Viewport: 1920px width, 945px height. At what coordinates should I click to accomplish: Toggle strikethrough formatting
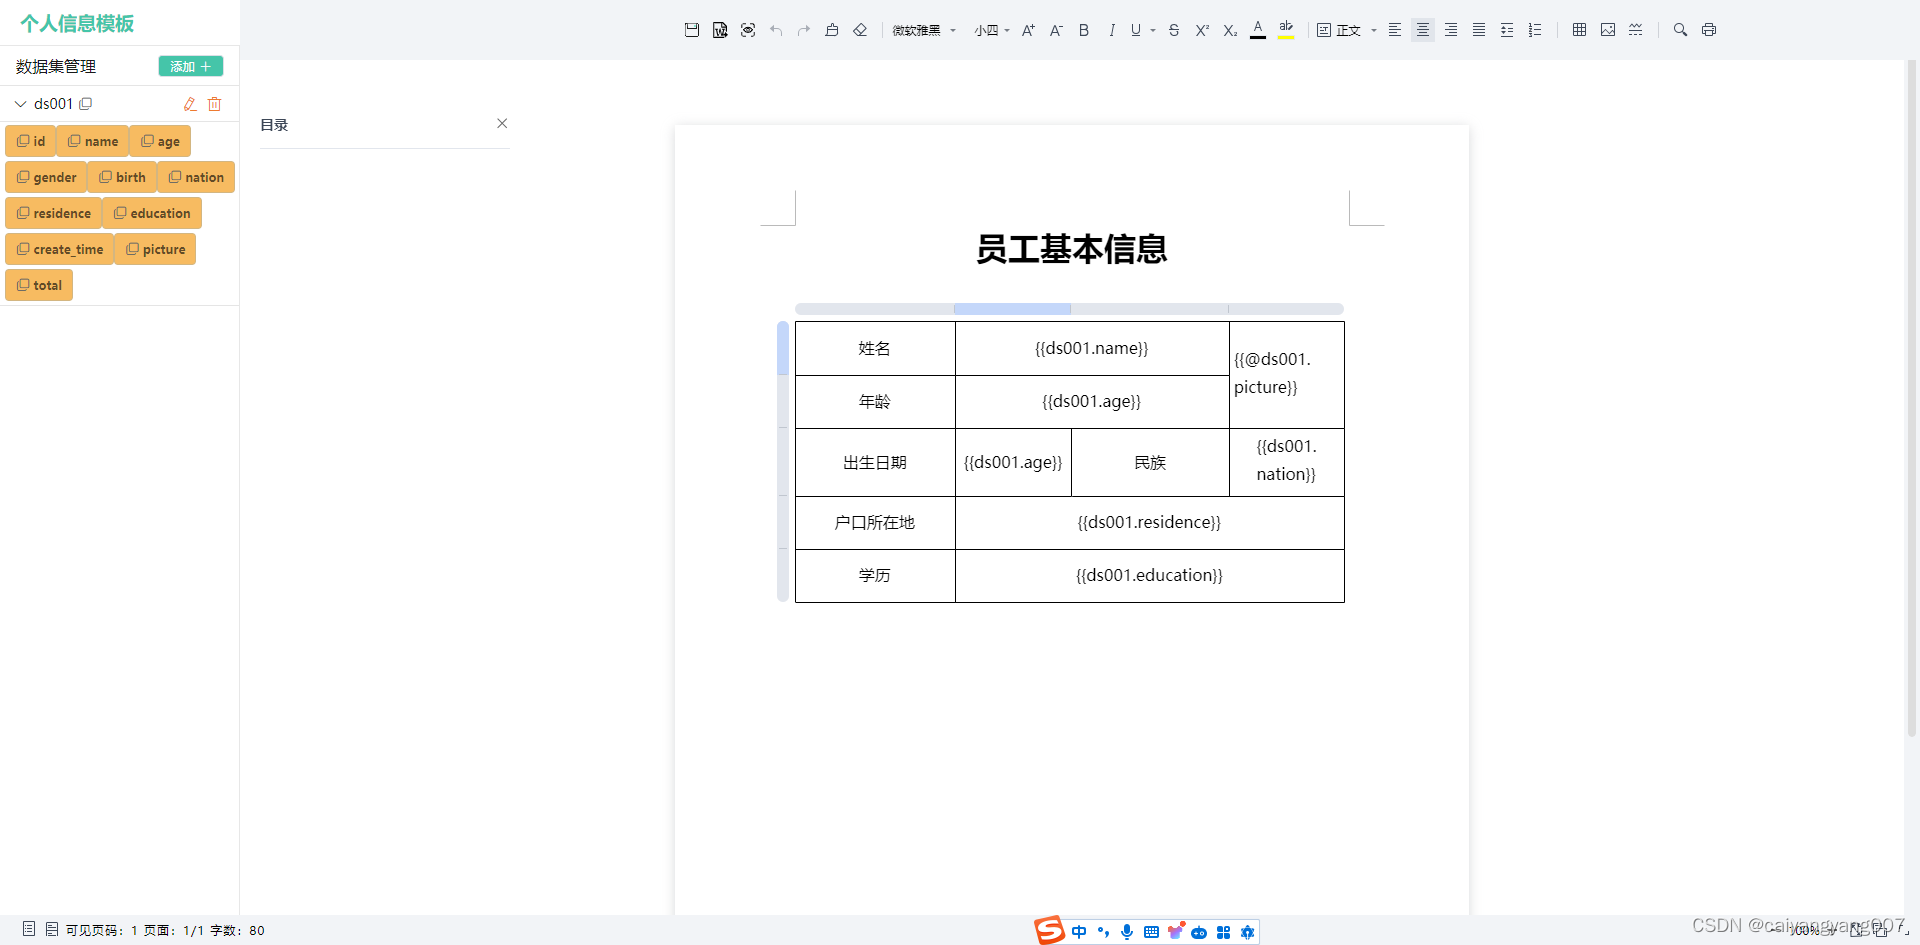1173,30
